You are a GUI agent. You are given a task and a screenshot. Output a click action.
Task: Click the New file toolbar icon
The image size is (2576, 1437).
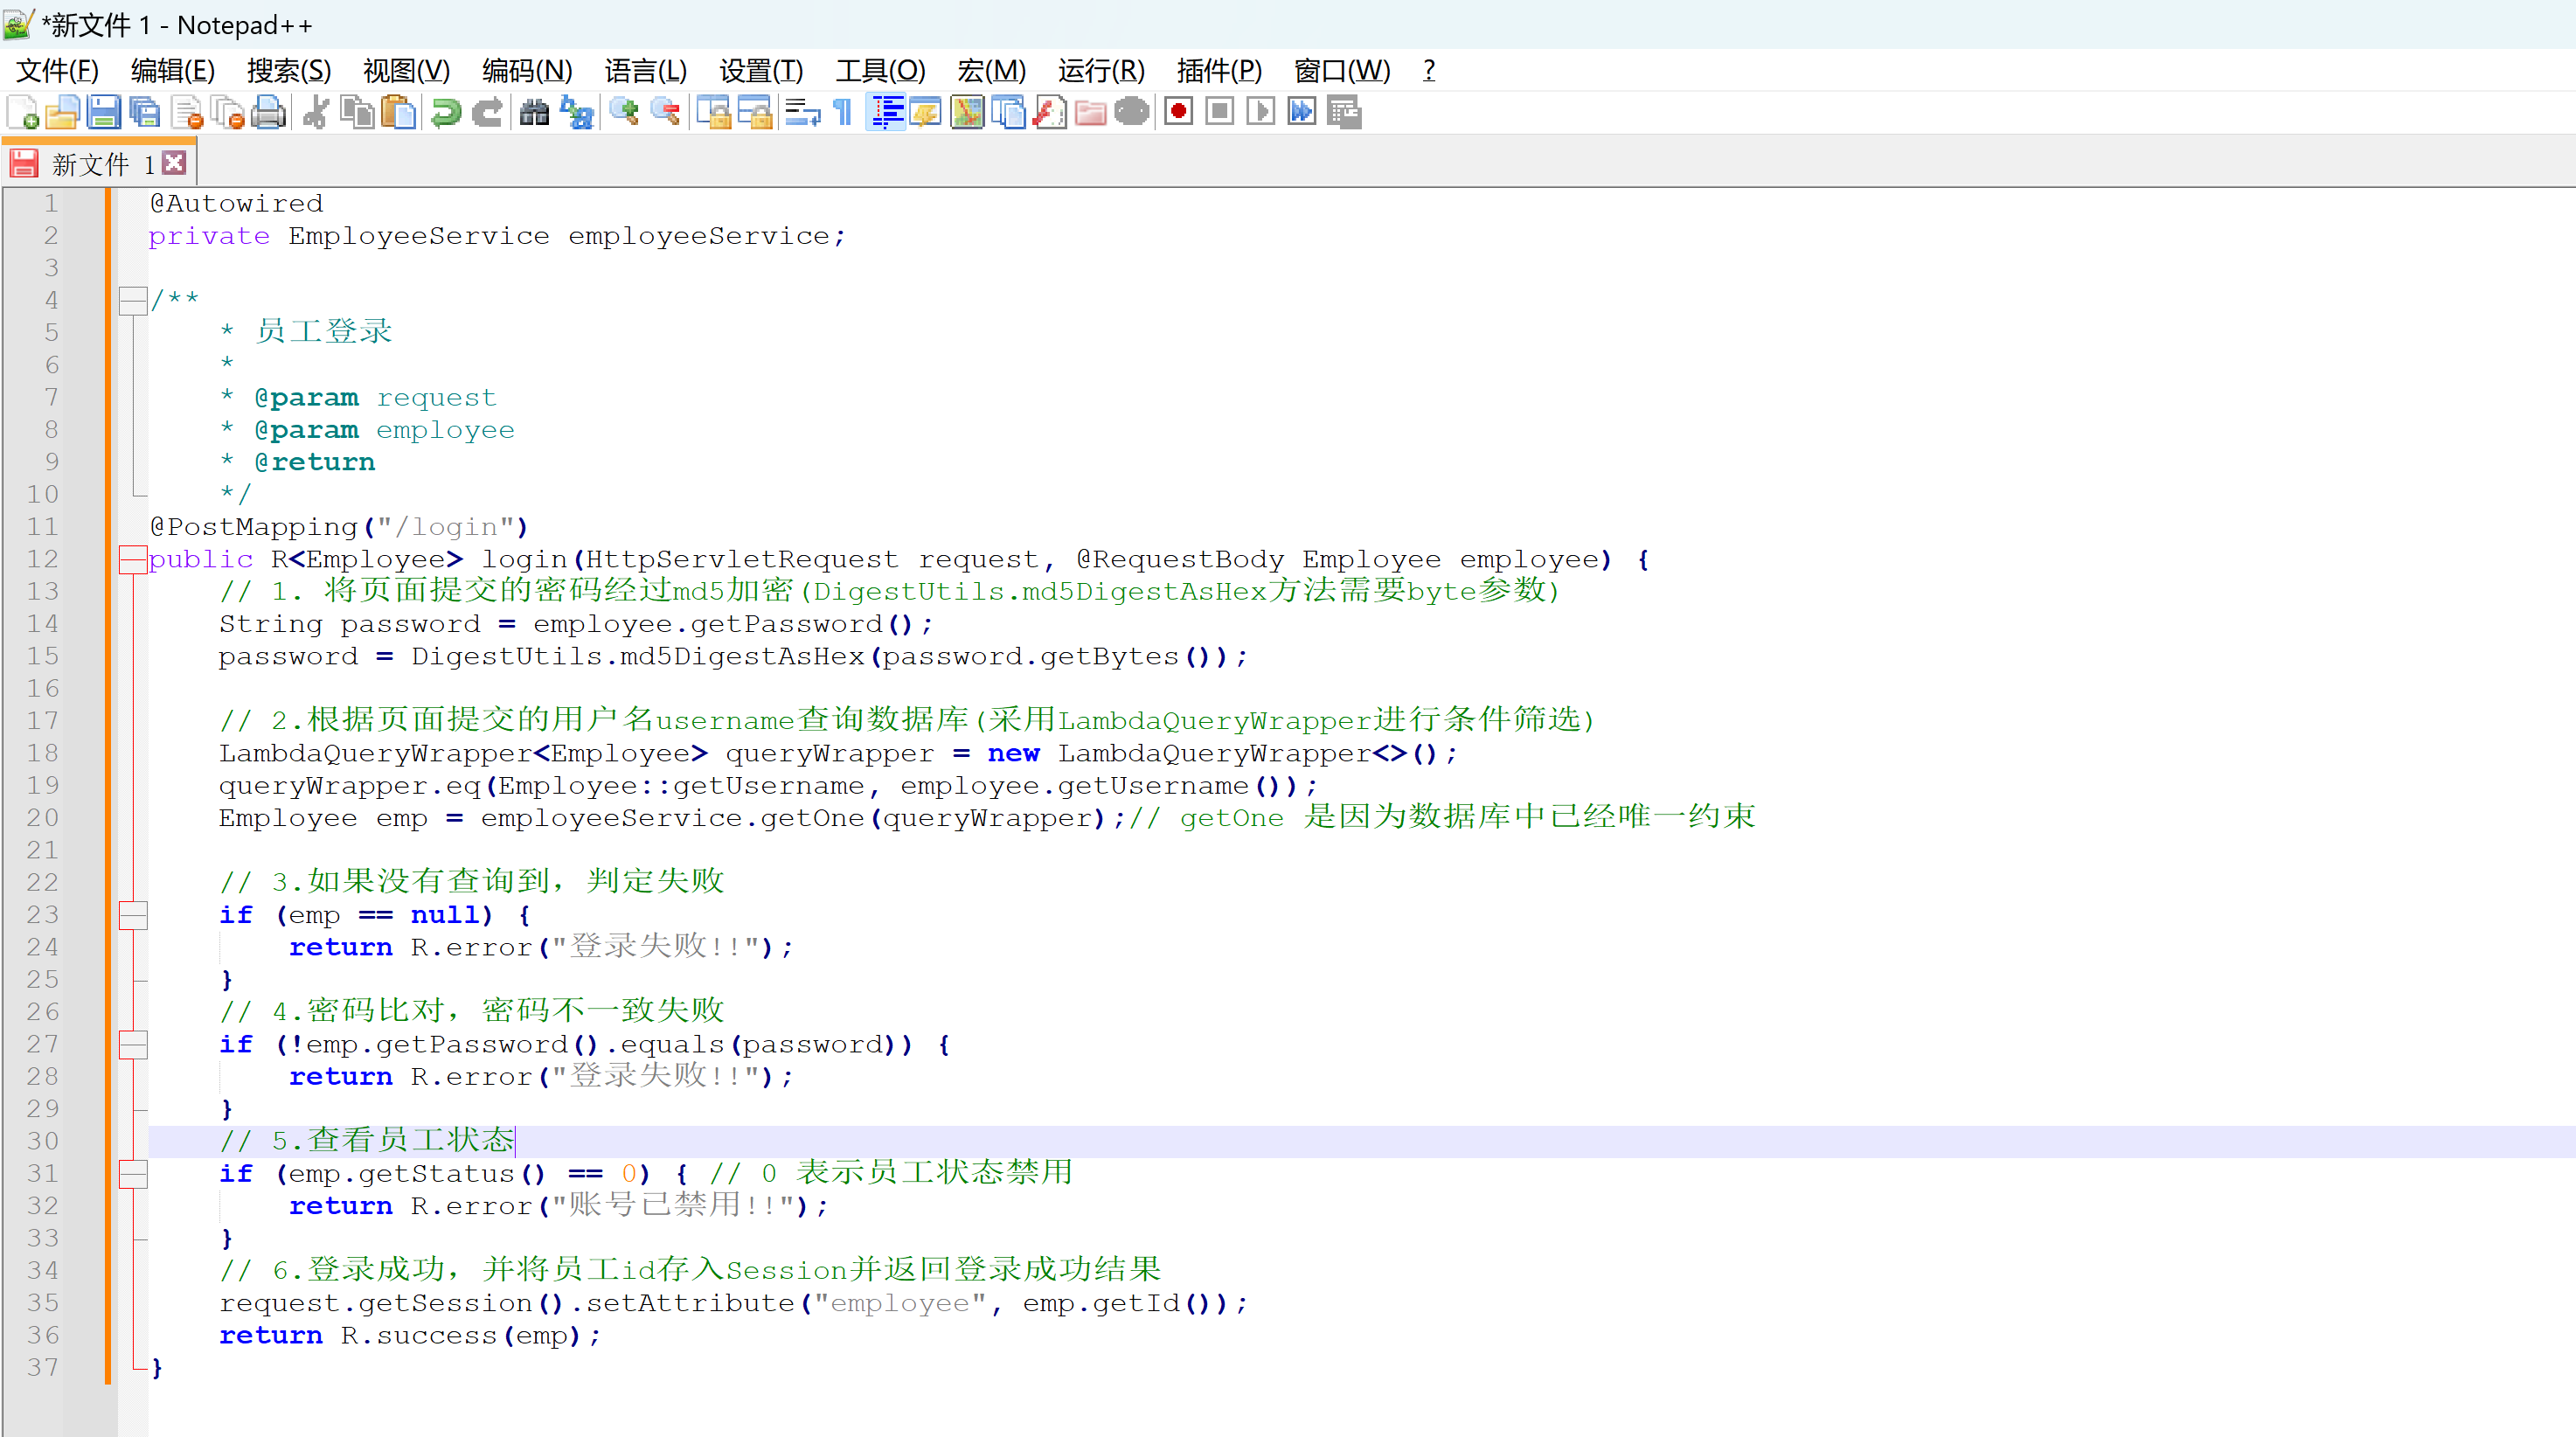pyautogui.click(x=22, y=112)
